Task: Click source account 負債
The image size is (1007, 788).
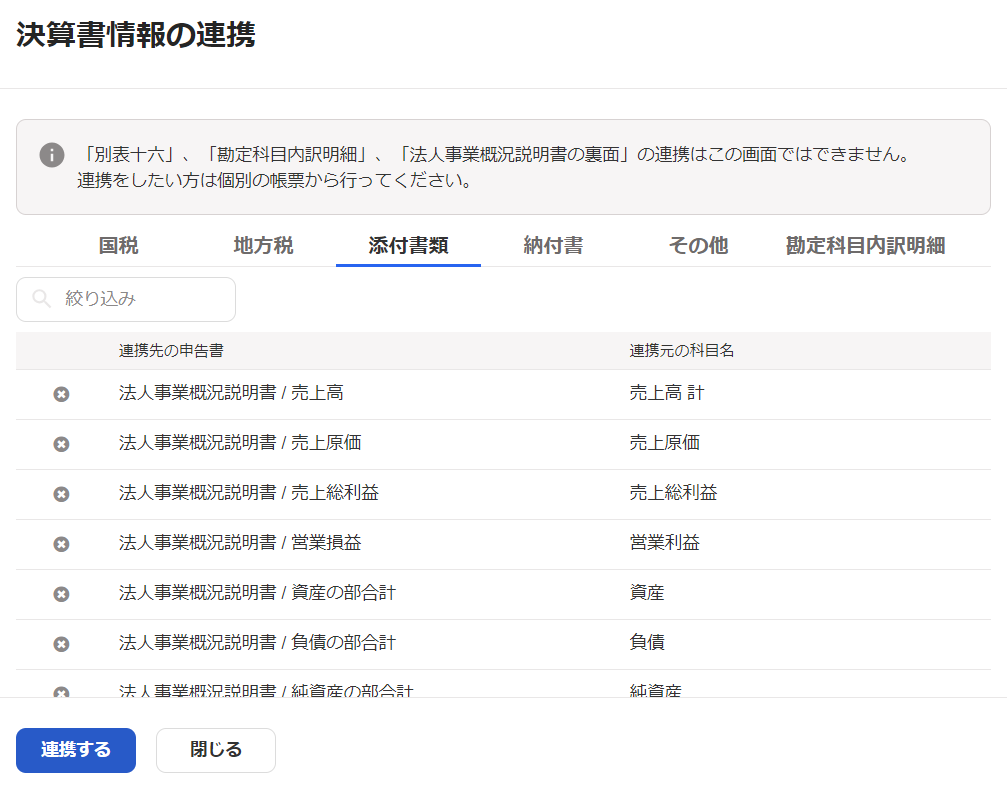Action: click(647, 643)
